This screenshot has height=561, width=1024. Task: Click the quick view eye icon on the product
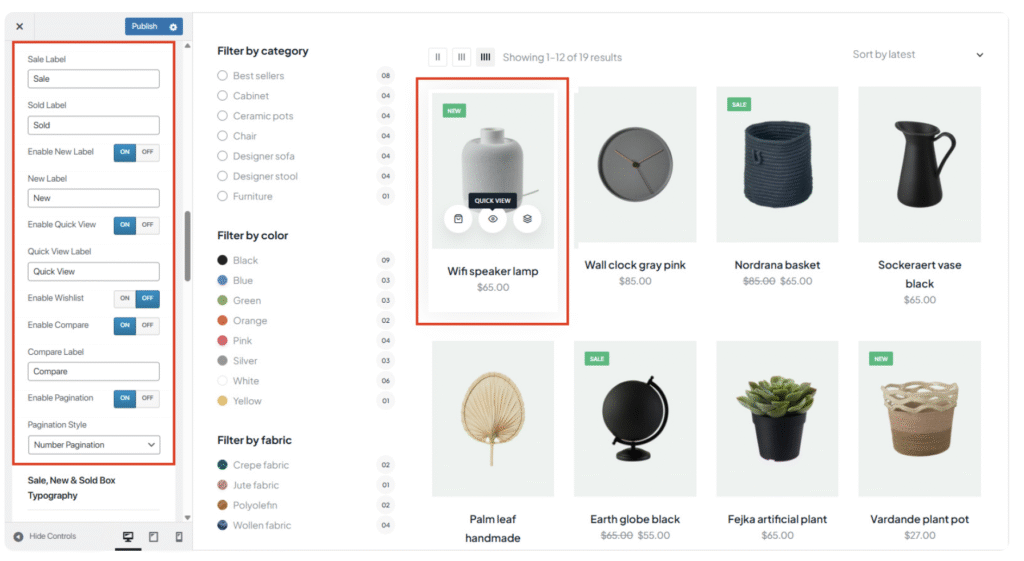tap(493, 219)
